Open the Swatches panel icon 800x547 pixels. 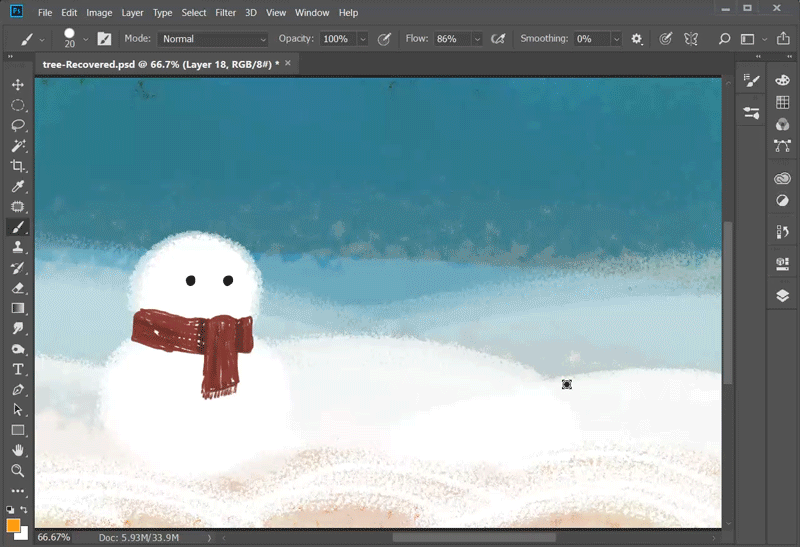782,103
